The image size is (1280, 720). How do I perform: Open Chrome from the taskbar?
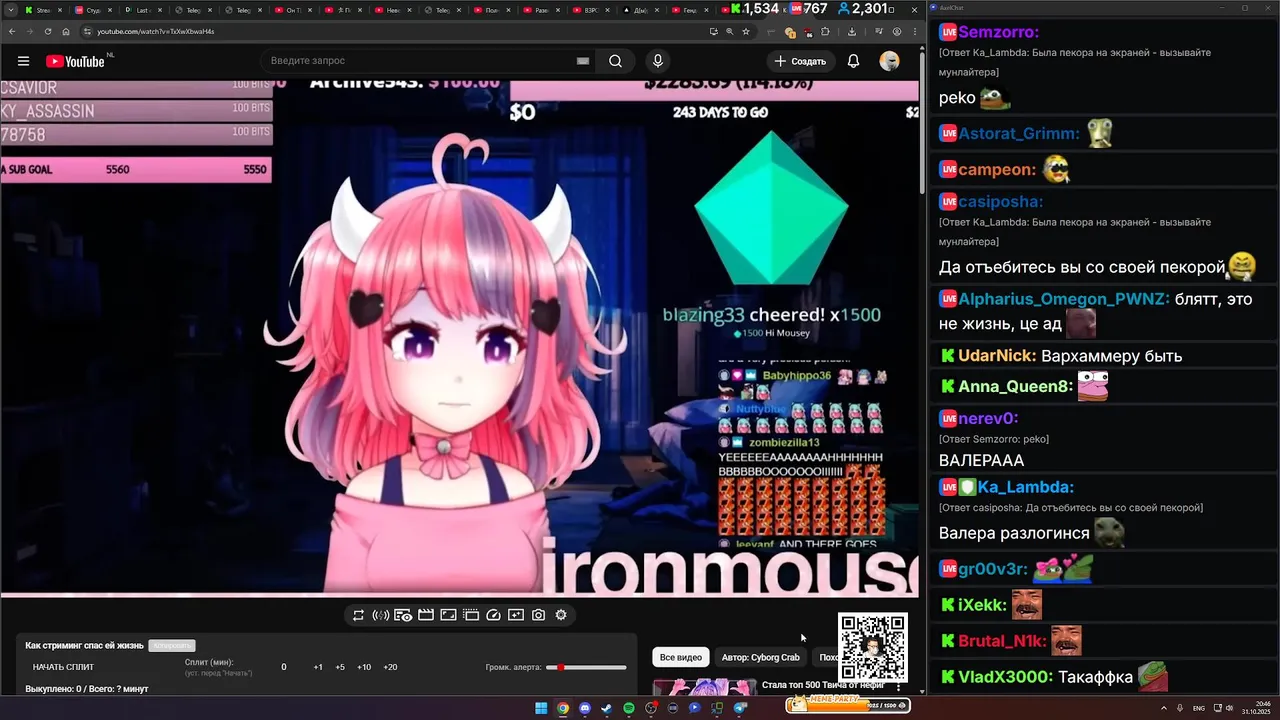(563, 708)
